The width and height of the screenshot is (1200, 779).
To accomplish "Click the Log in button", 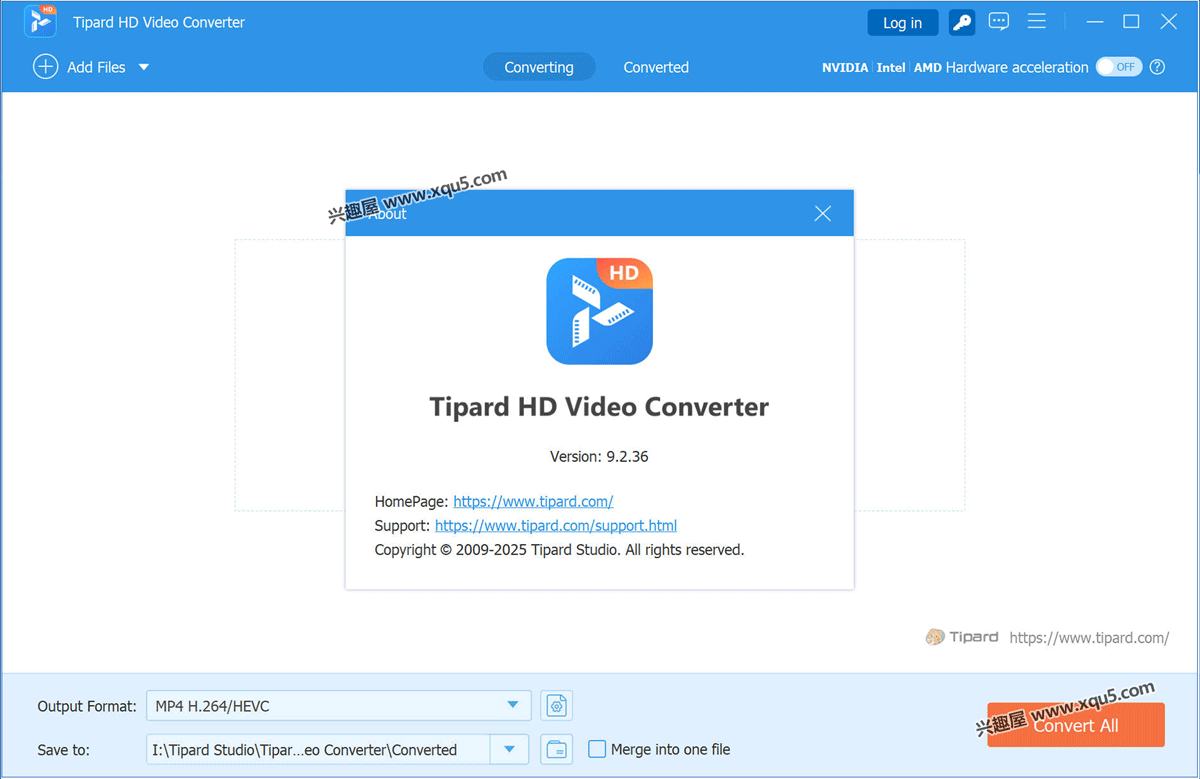I will tap(902, 22).
